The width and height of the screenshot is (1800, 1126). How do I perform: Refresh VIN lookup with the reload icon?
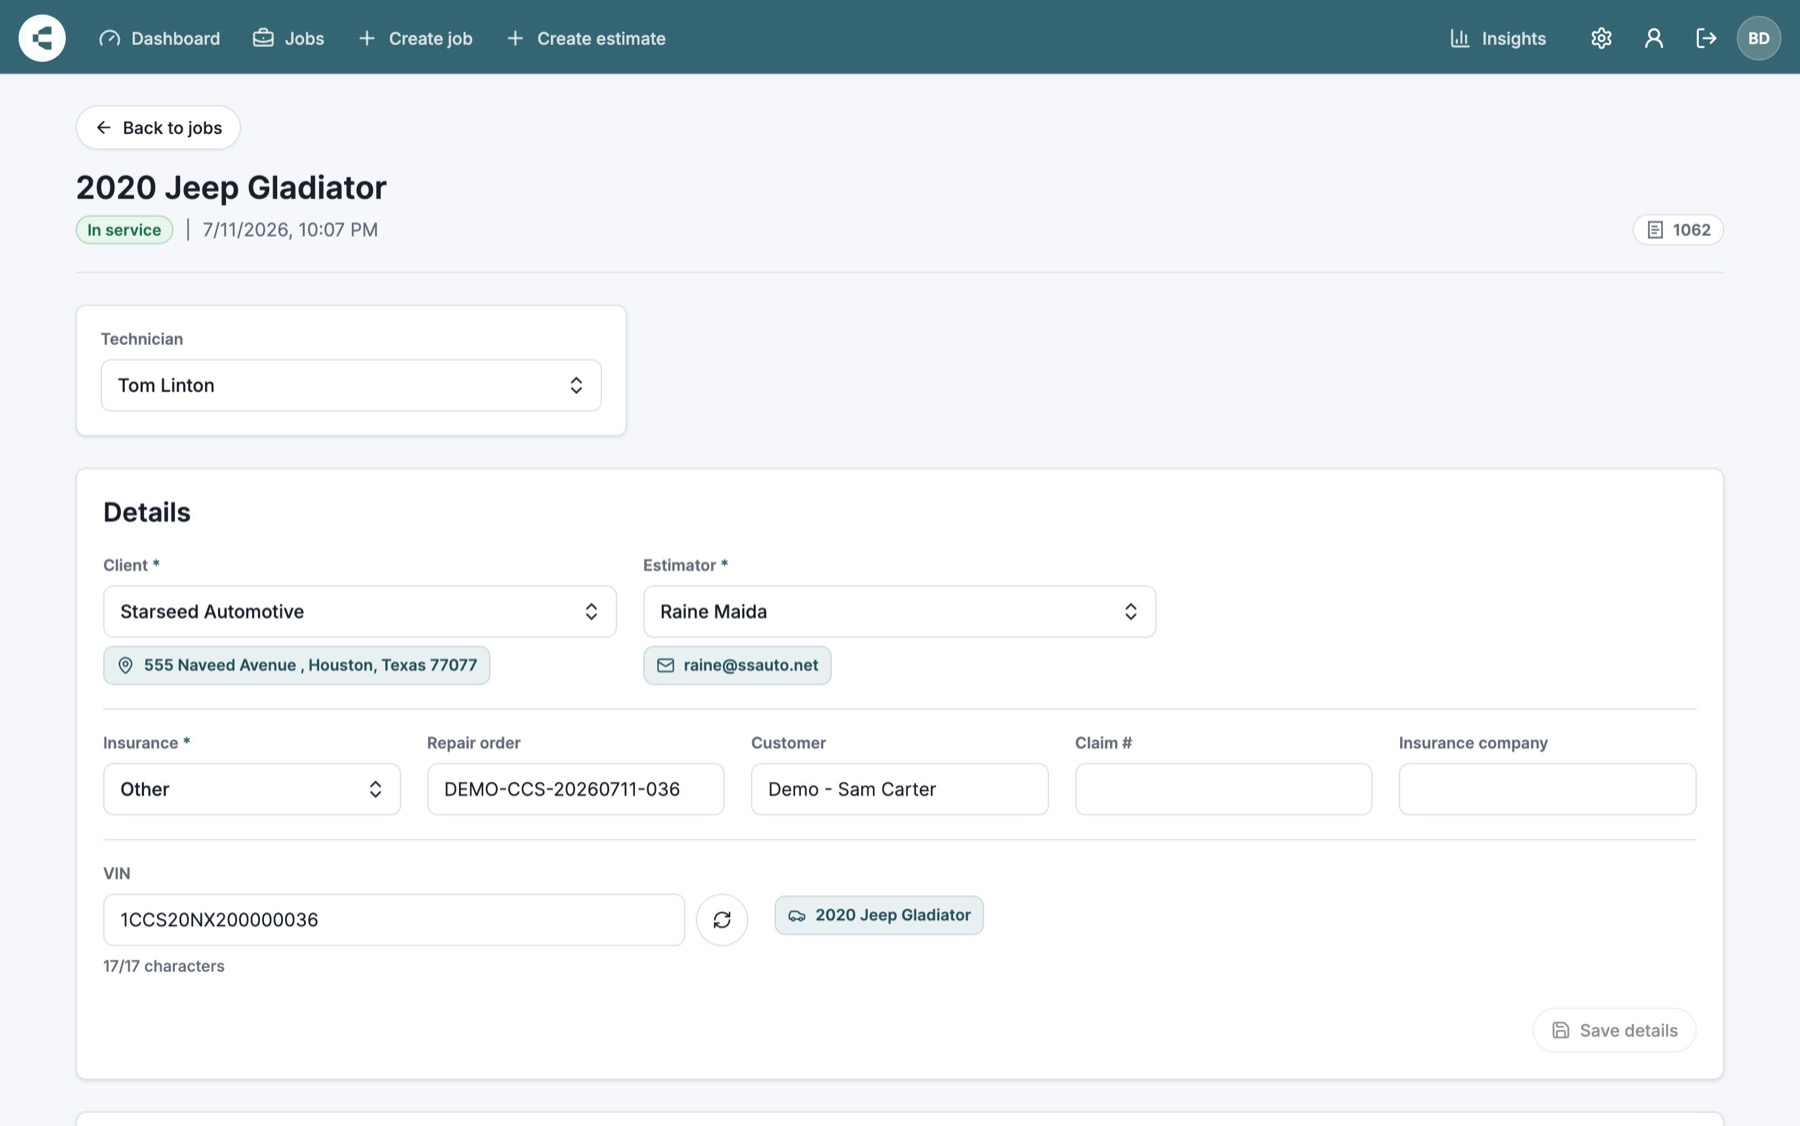coord(722,920)
